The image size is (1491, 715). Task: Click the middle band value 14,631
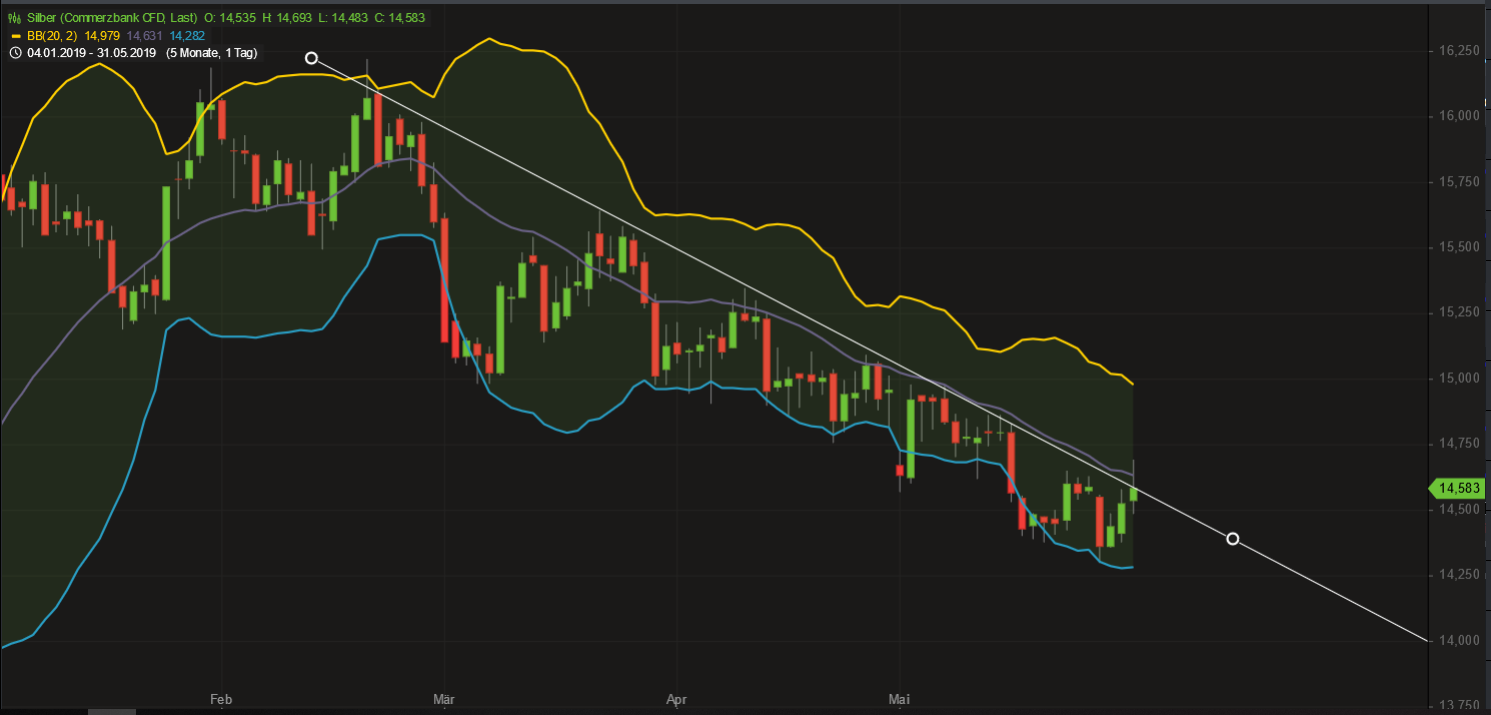click(145, 36)
